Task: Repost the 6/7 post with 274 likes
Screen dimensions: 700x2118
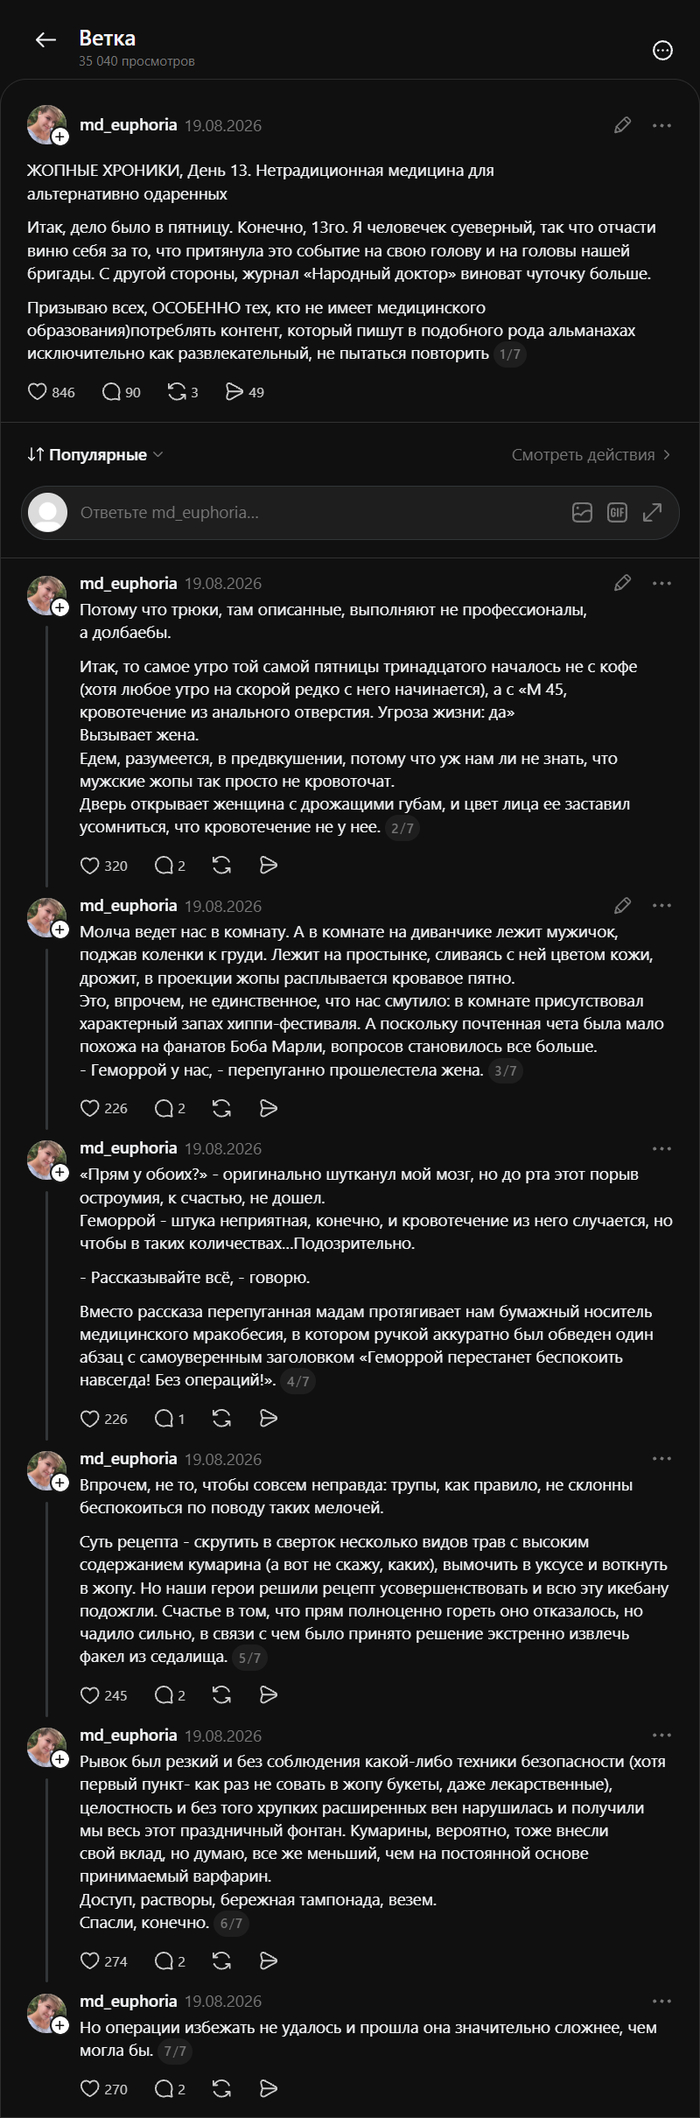Action: pos(222,1961)
